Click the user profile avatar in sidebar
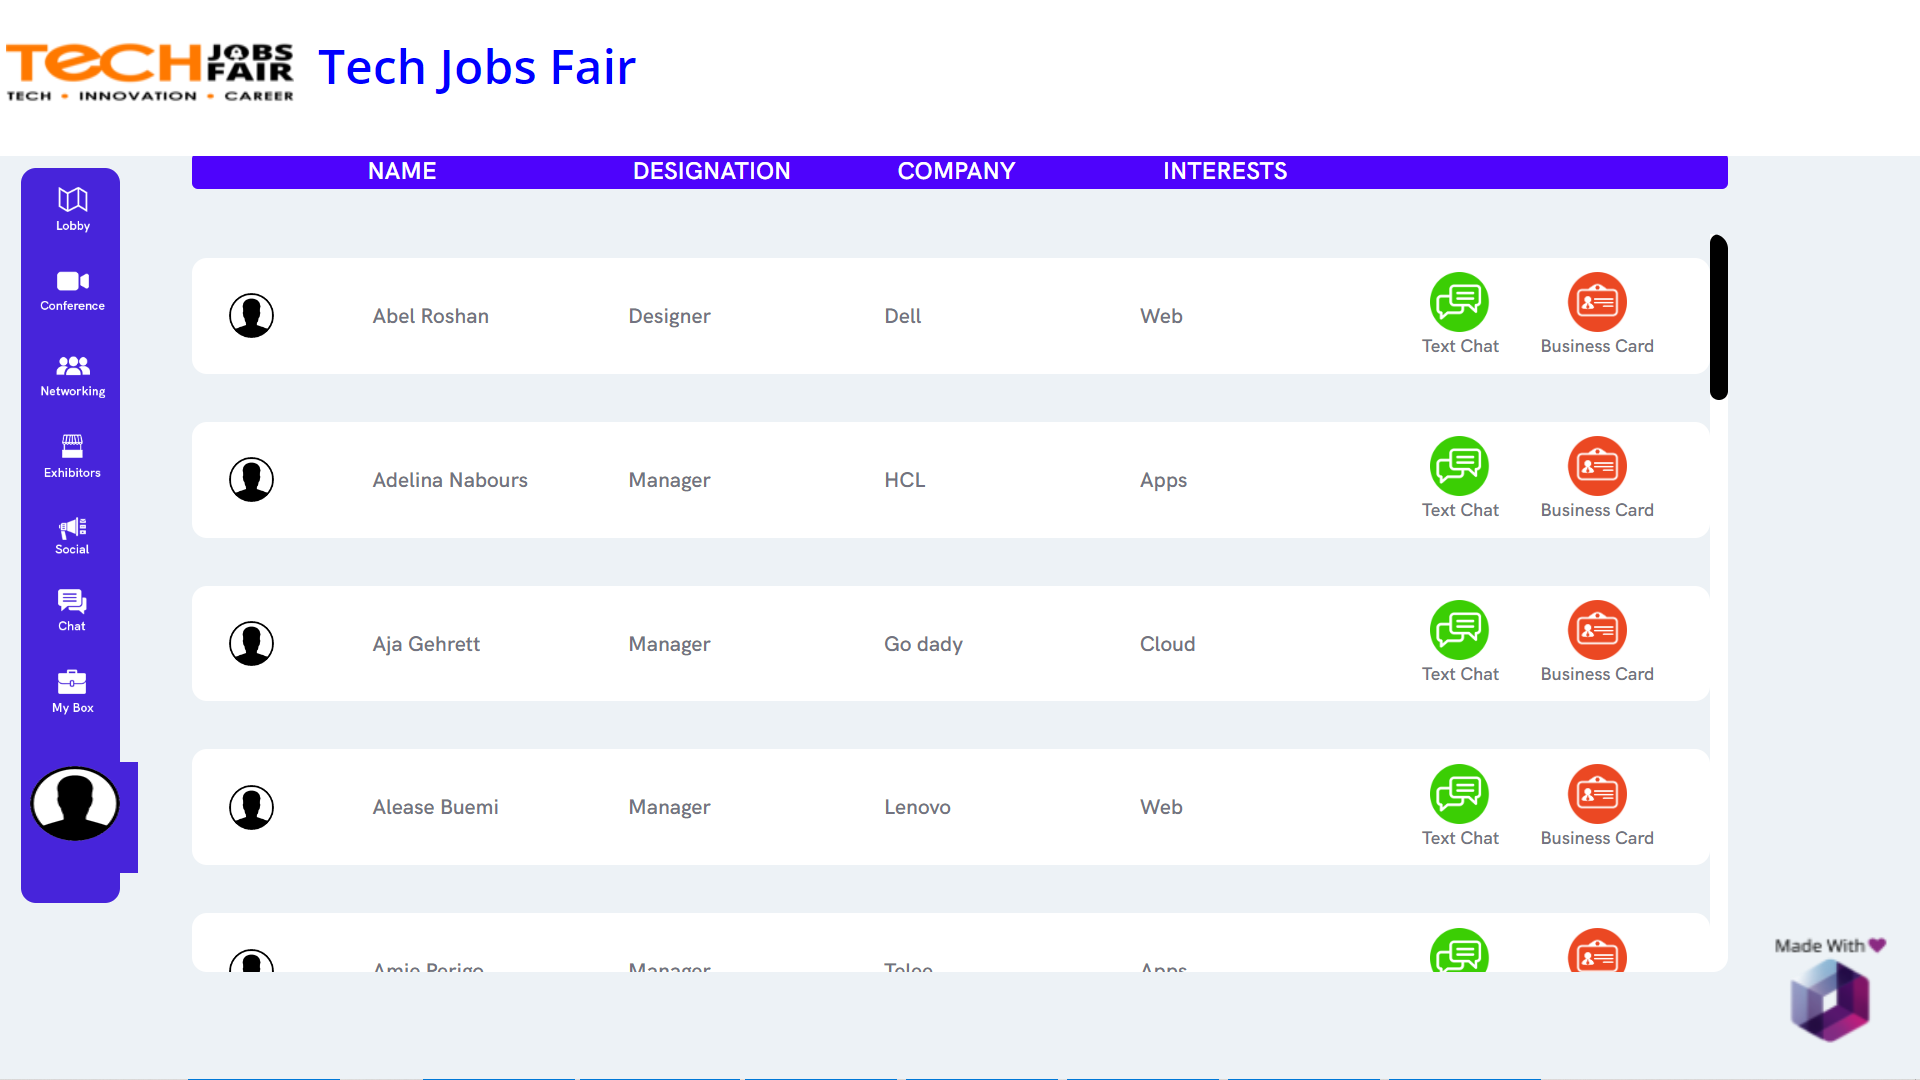The height and width of the screenshot is (1080, 1920). point(75,804)
